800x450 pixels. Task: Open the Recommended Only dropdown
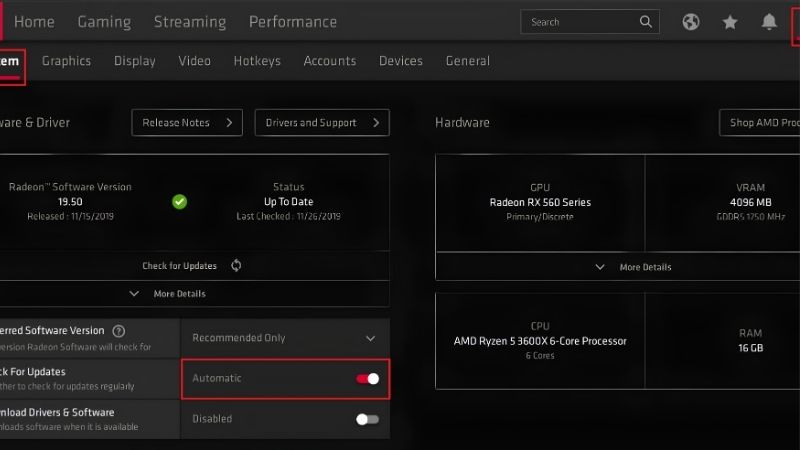(x=285, y=338)
